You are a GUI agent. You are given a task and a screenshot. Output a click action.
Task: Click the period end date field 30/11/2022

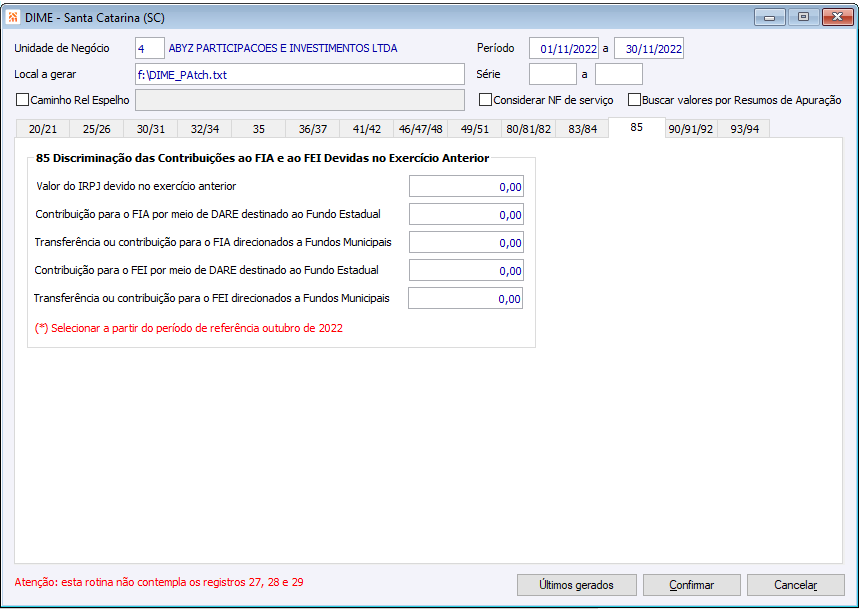(x=649, y=48)
